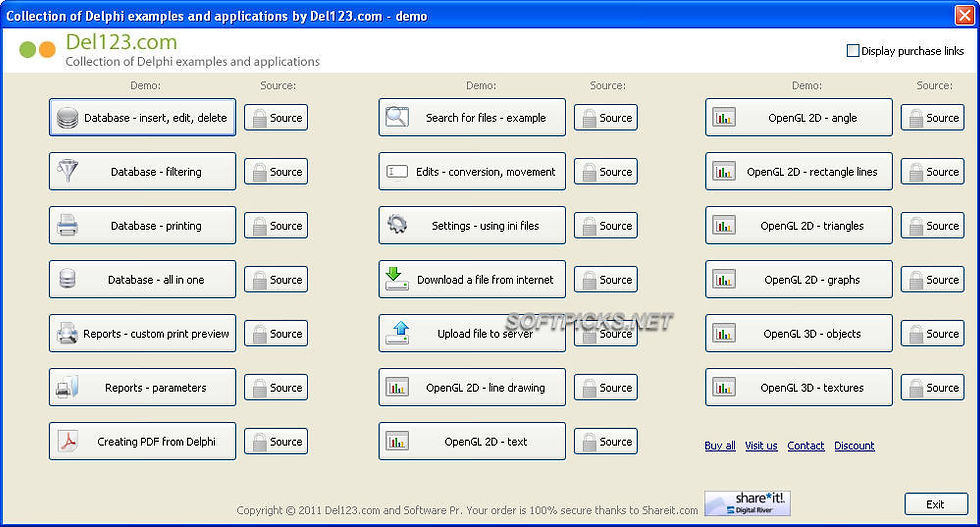Start the Upload file to server demo
The image size is (980, 527).
tap(472, 333)
